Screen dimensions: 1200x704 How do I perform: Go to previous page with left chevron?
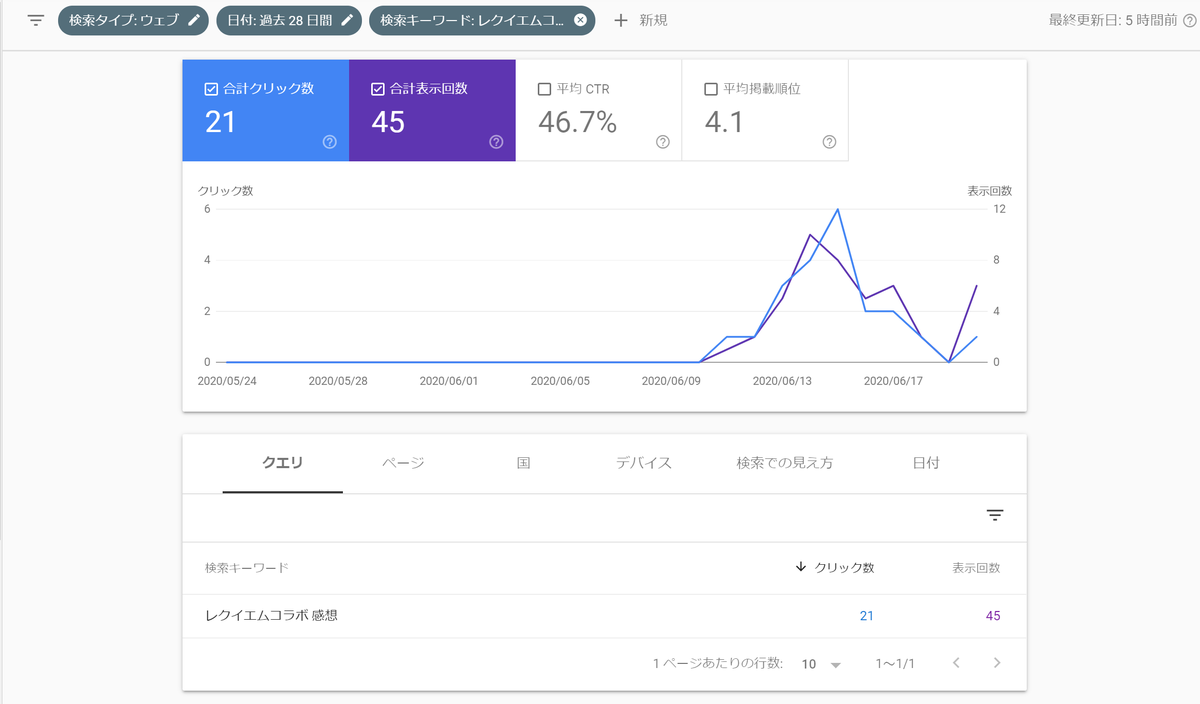957,663
